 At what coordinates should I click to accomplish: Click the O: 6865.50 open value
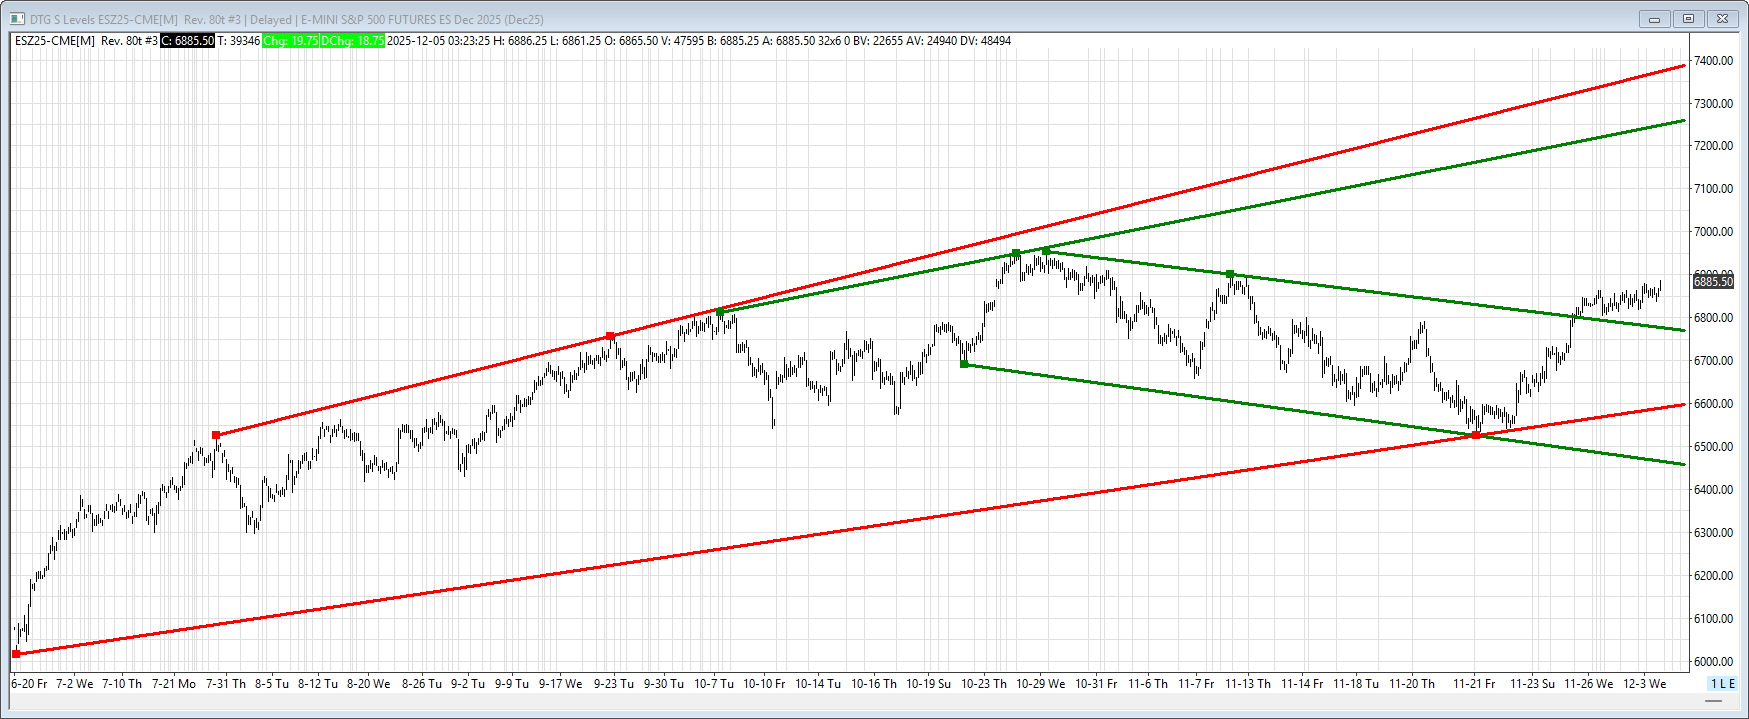pyautogui.click(x=632, y=41)
